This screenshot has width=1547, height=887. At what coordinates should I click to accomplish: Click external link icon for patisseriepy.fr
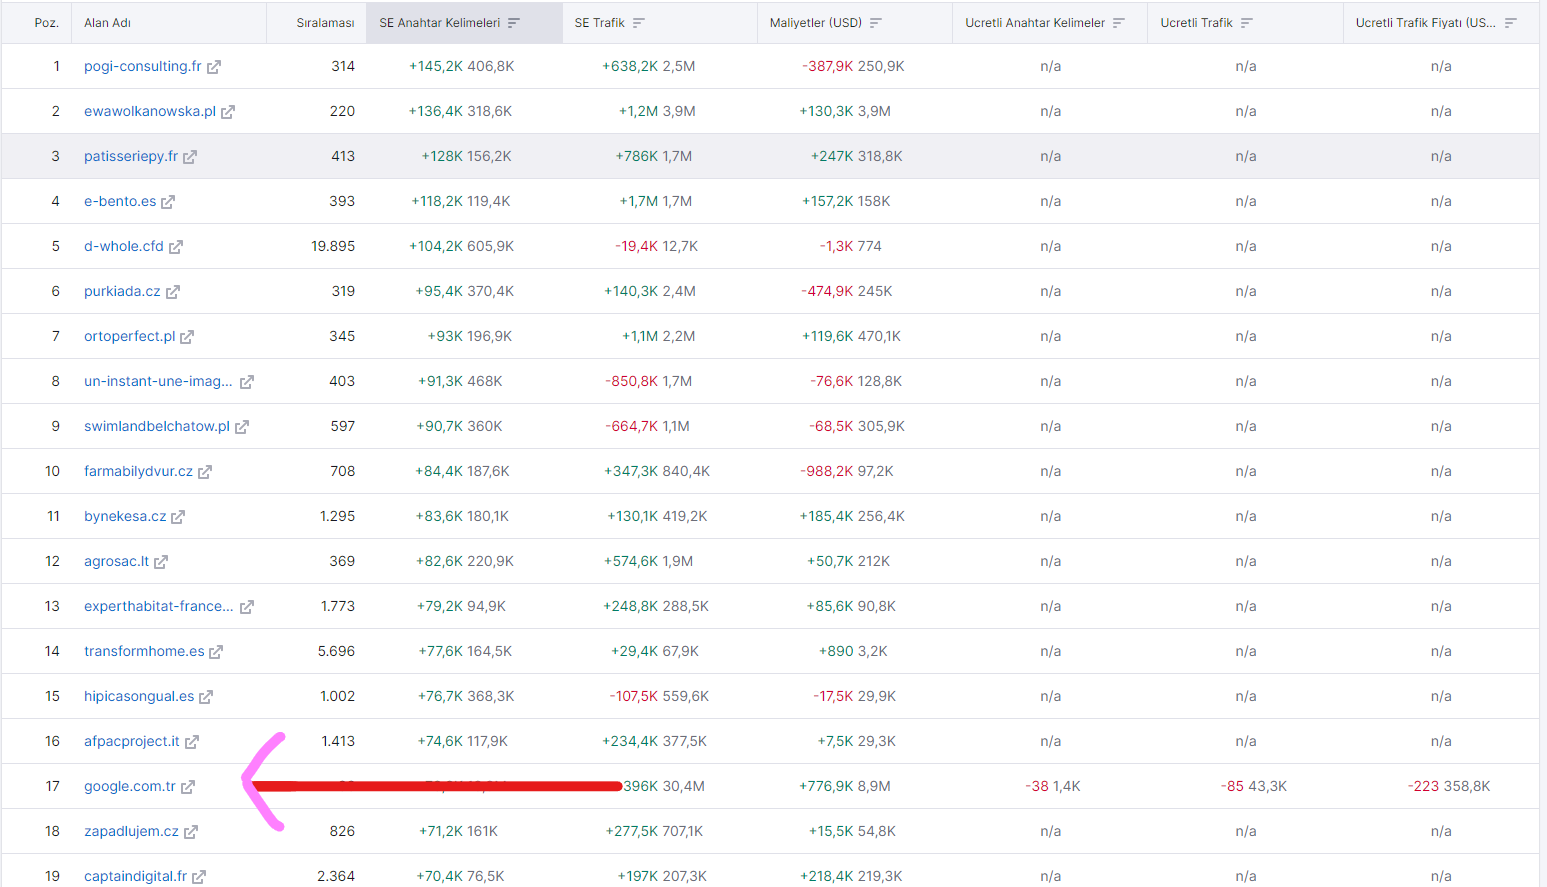pos(190,157)
